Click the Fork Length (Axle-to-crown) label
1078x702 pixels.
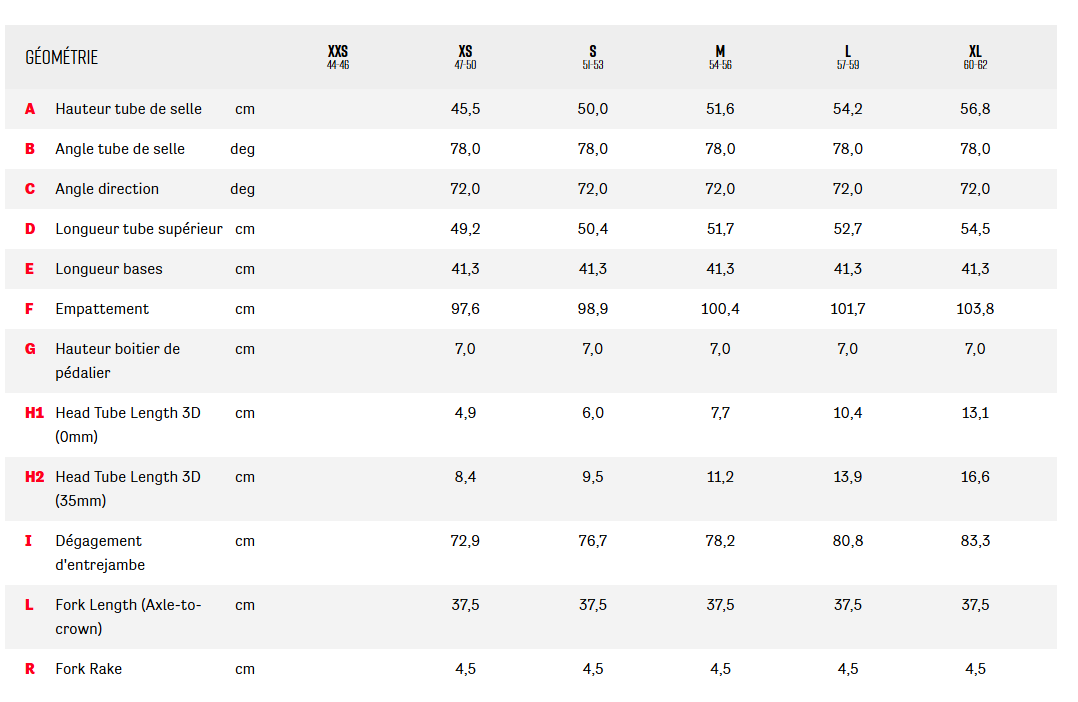[x=128, y=616]
